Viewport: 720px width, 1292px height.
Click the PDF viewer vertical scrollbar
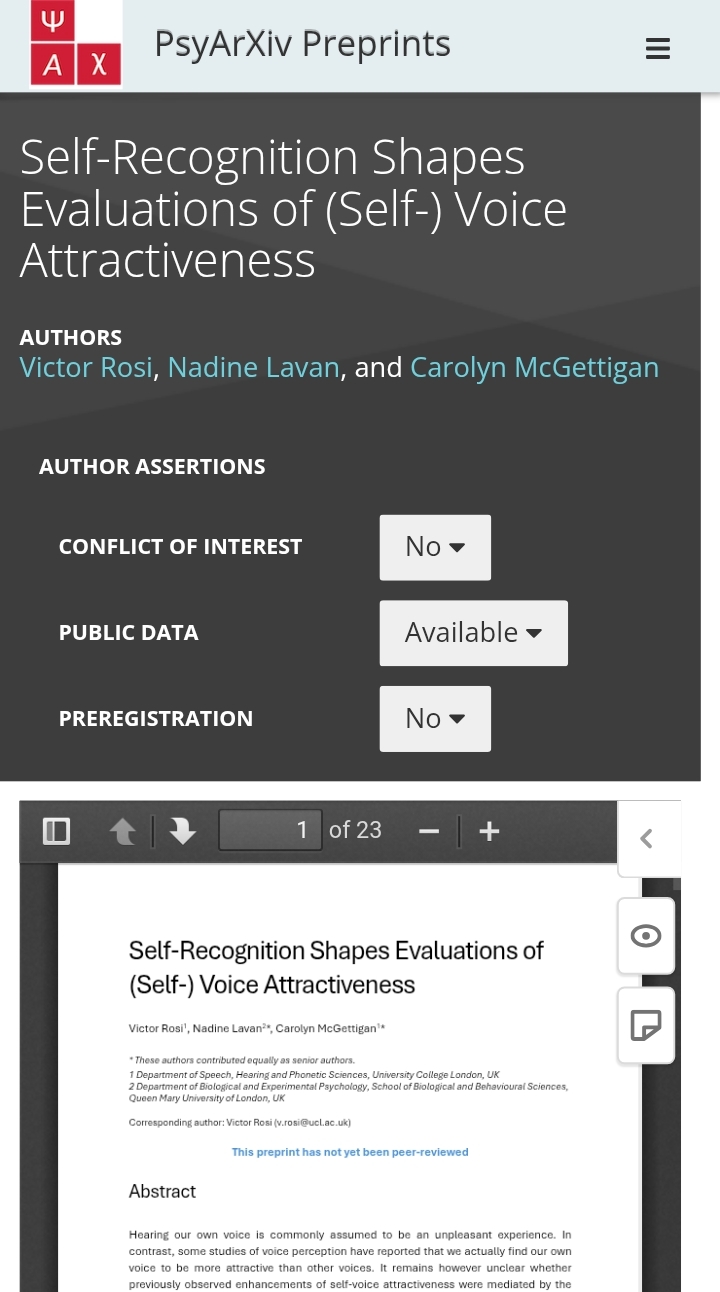676,885
